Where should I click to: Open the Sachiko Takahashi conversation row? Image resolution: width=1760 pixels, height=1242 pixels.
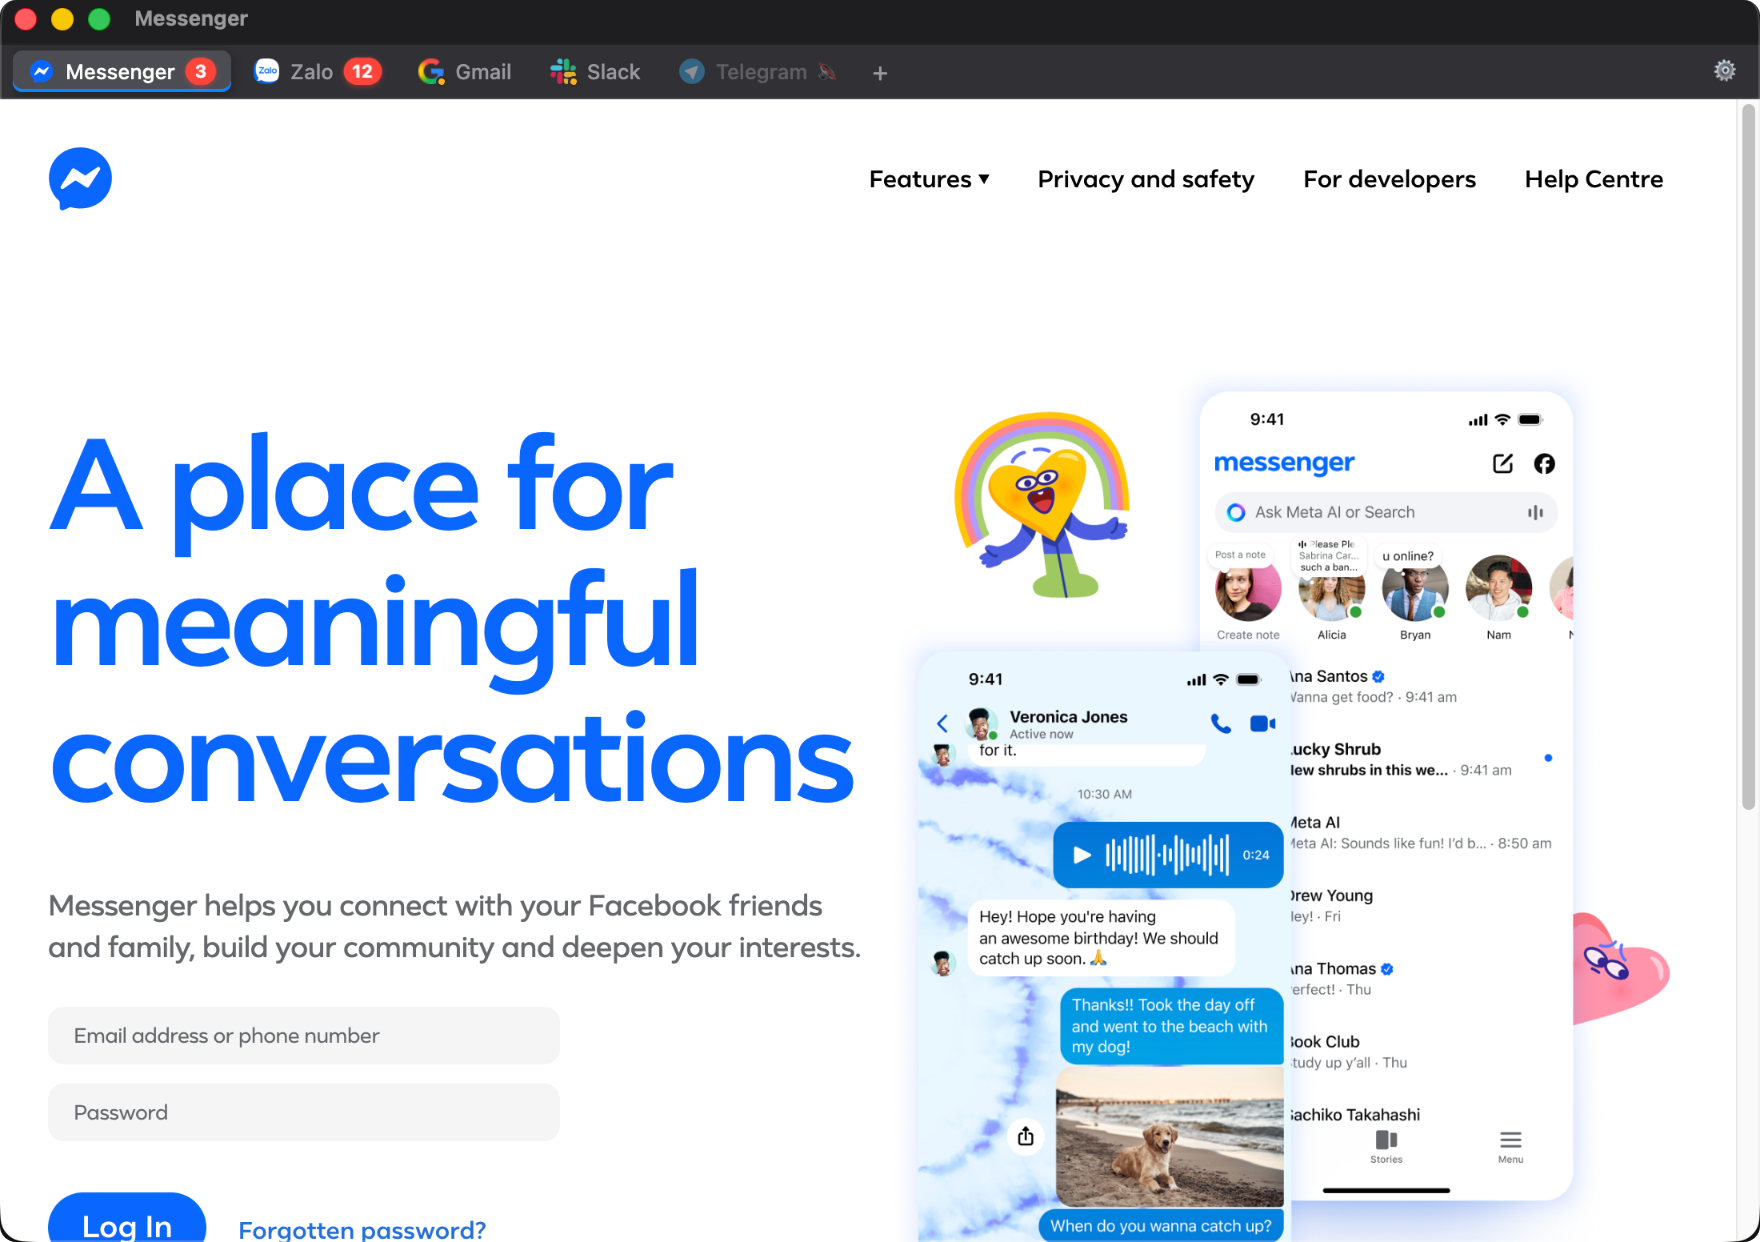coord(1430,1115)
